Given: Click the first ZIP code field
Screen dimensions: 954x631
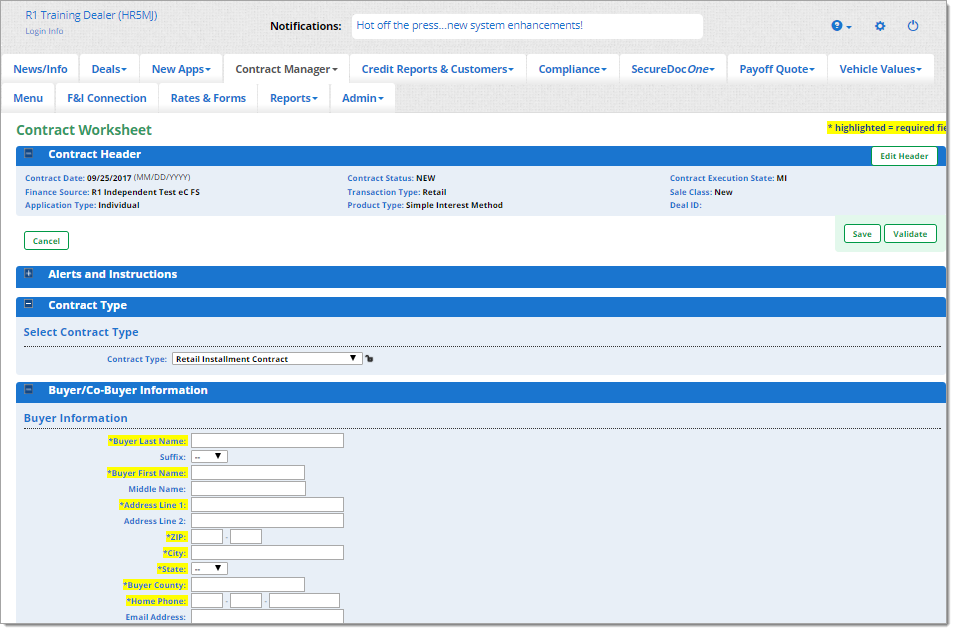Looking at the screenshot, I should pos(207,537).
